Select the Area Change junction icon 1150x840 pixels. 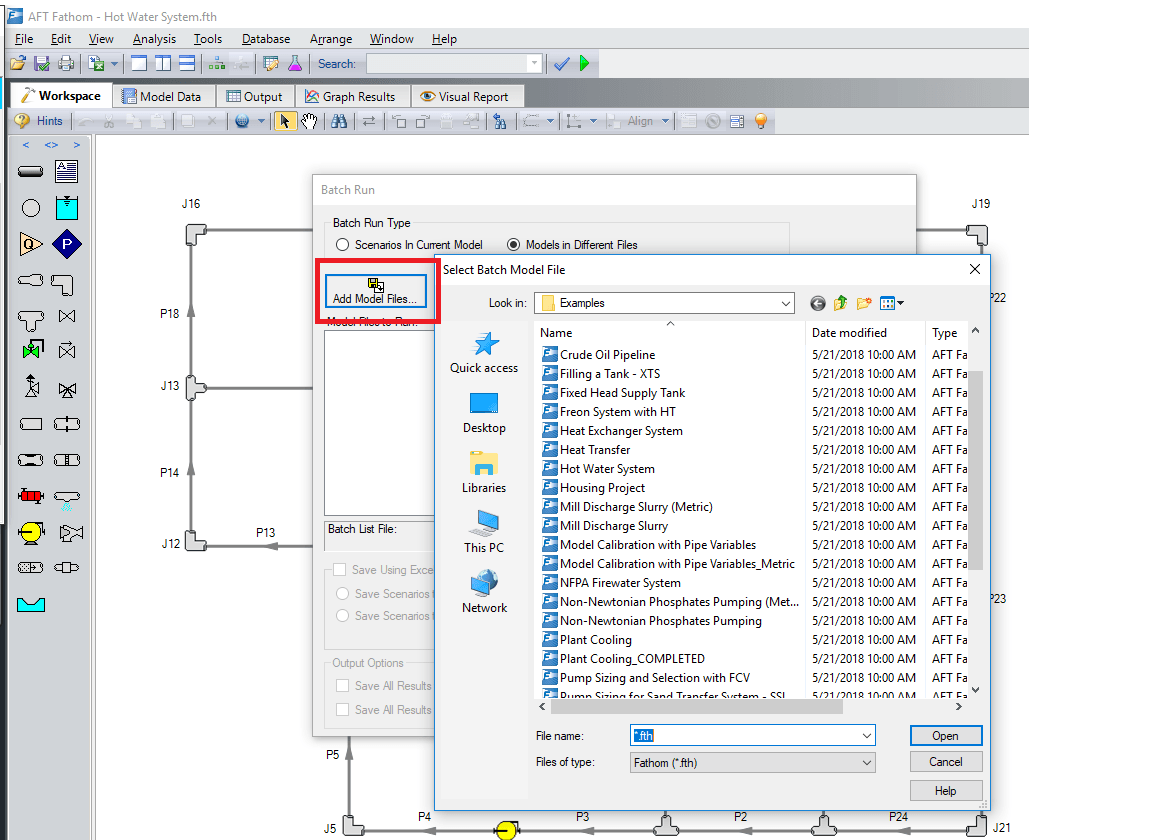click(x=31, y=280)
